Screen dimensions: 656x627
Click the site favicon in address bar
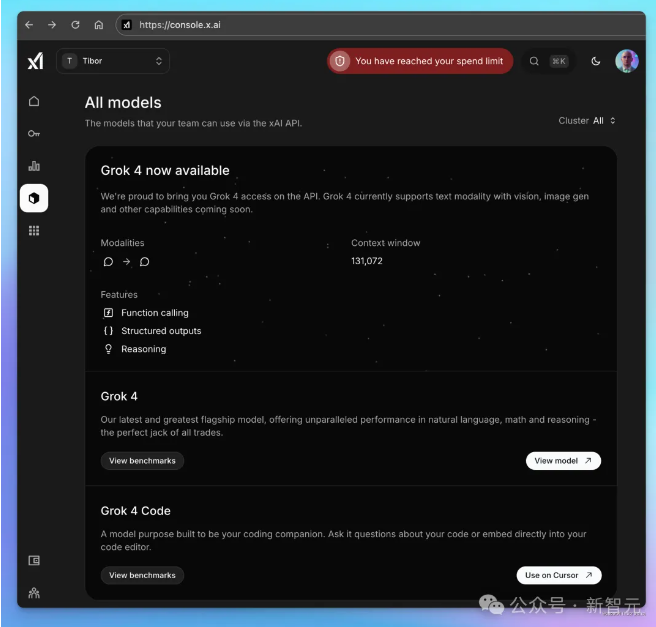pos(126,25)
